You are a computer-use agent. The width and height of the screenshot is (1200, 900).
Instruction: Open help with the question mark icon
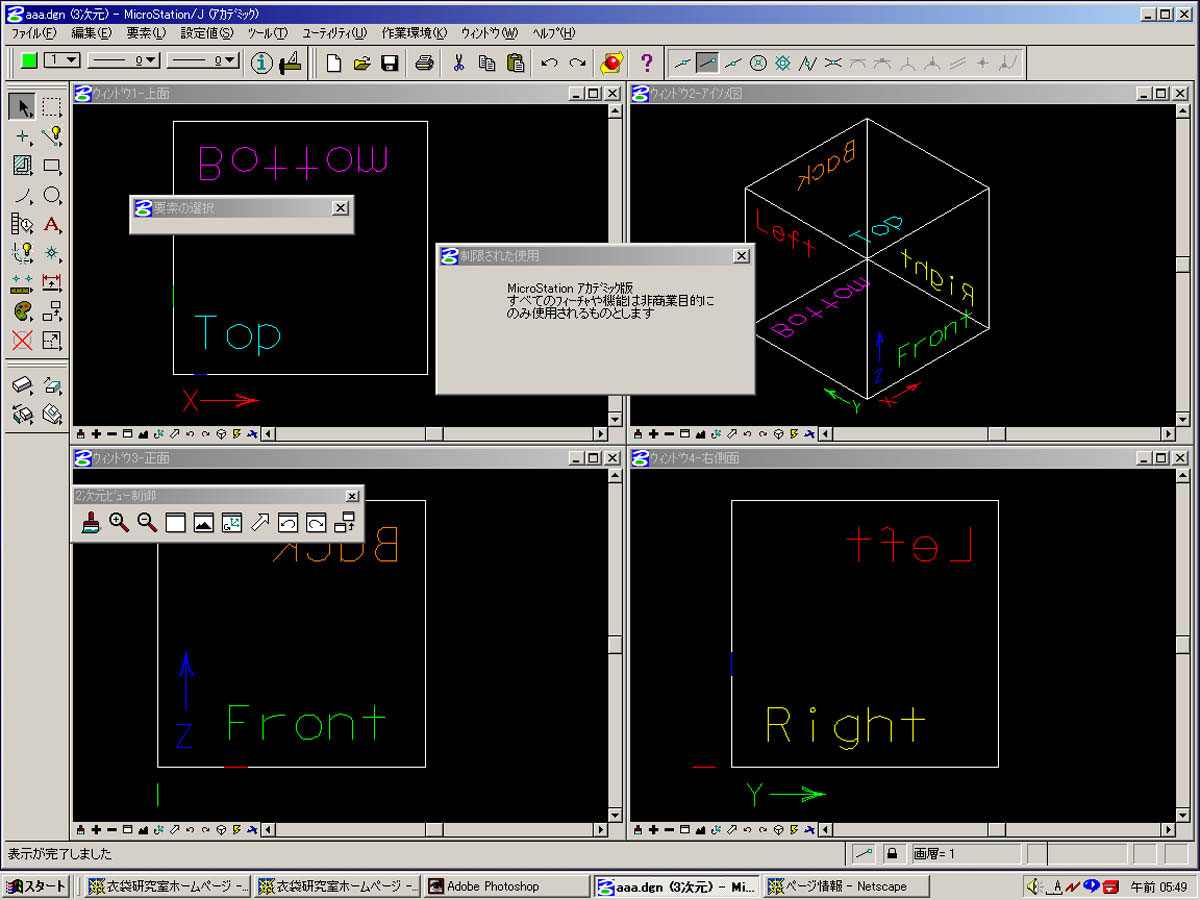click(646, 63)
